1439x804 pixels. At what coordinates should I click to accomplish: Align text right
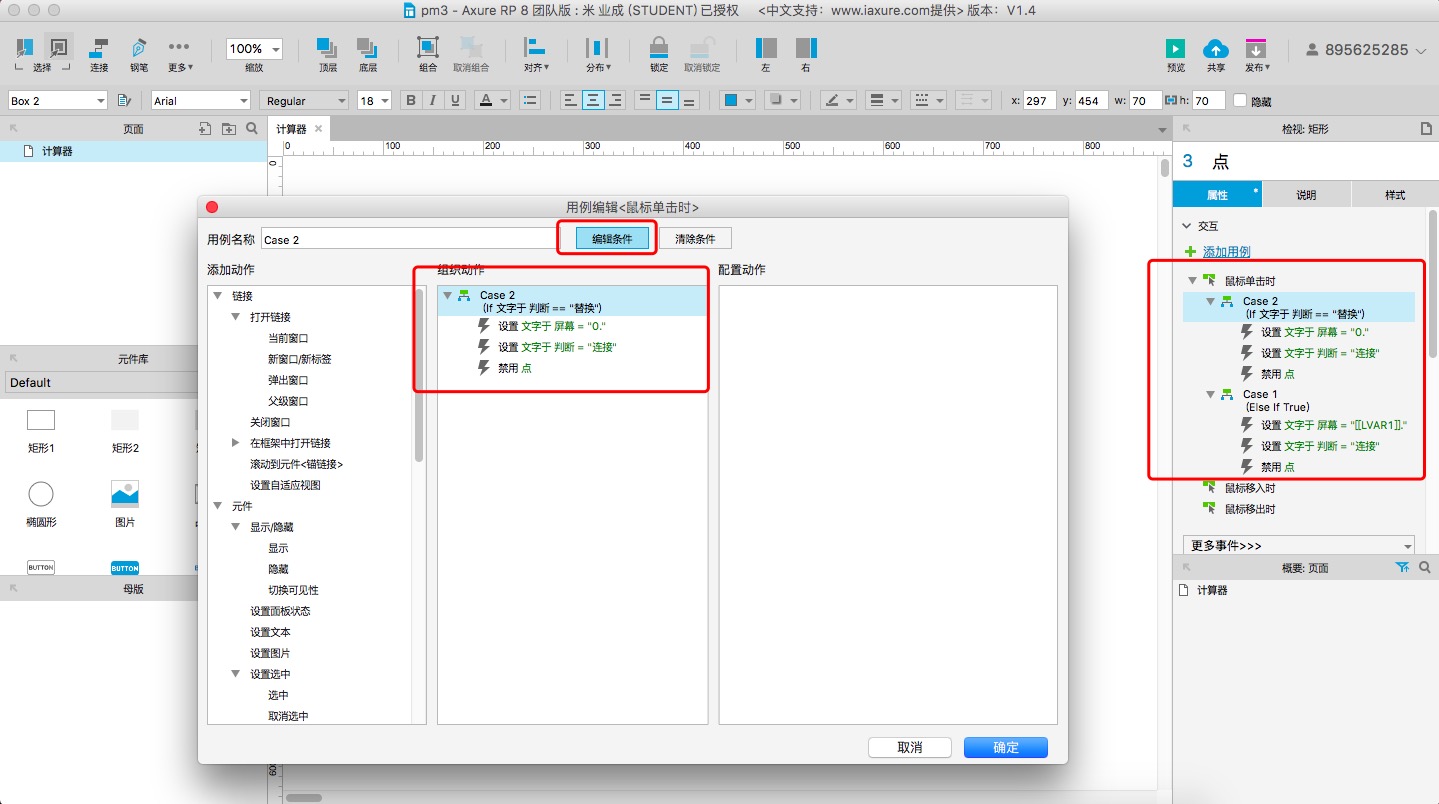point(616,100)
